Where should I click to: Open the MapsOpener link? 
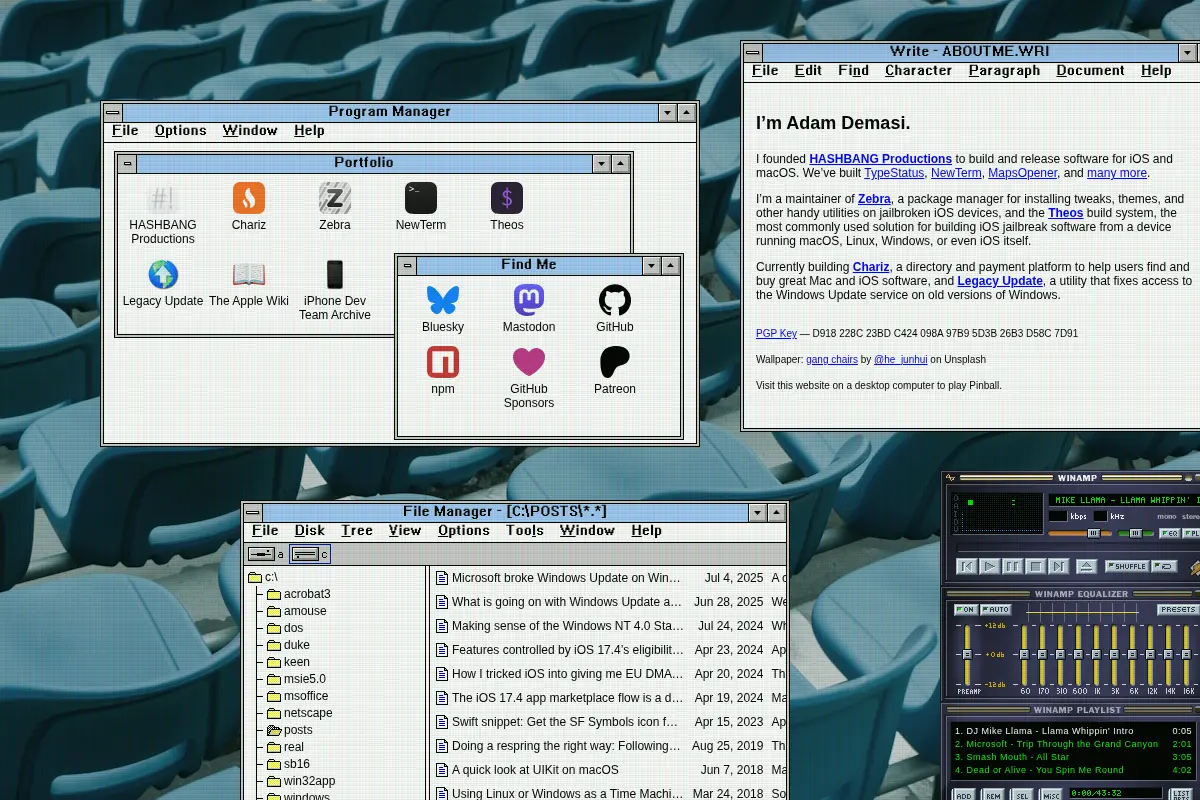[1022, 173]
